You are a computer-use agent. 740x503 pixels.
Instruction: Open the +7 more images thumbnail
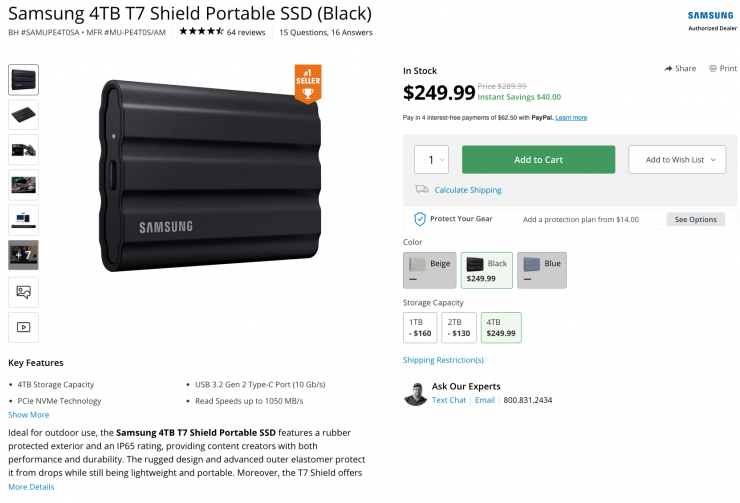tap(23, 255)
